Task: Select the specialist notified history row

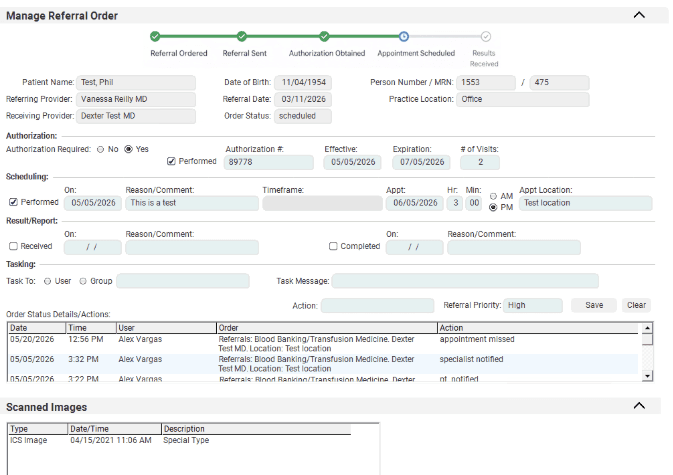Action: tap(323, 364)
